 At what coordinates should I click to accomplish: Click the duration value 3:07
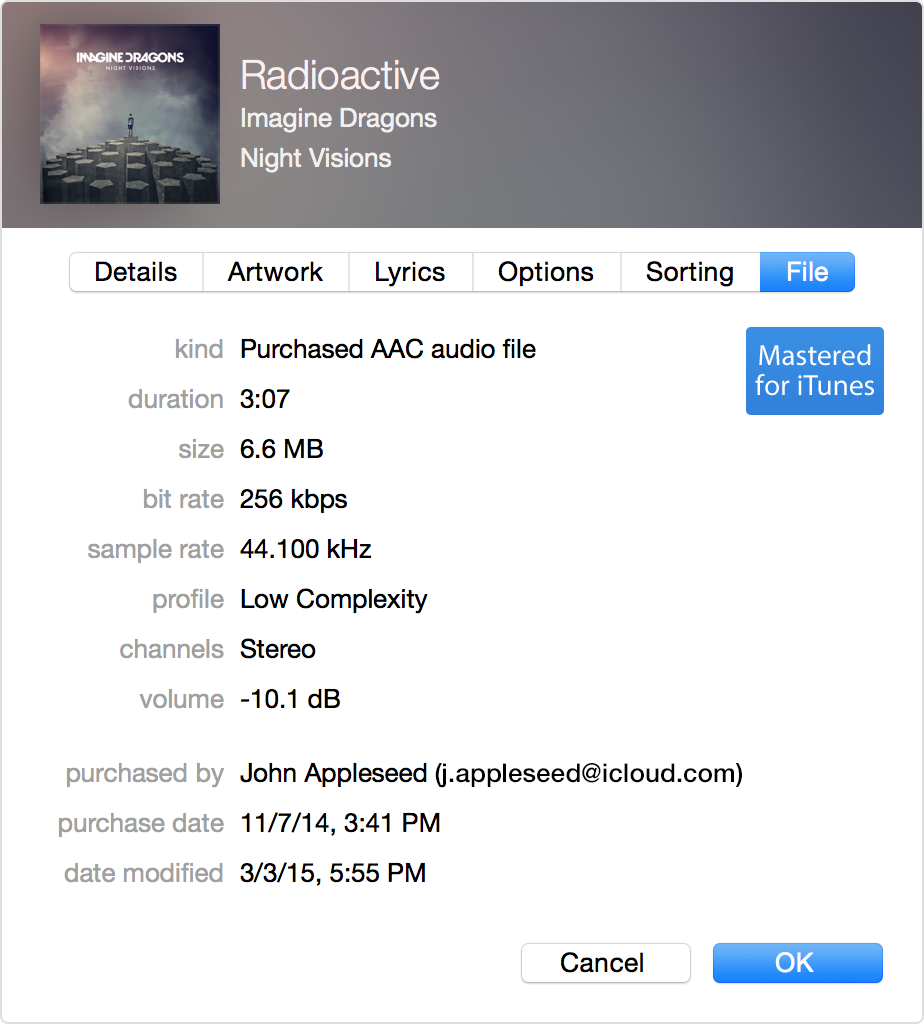click(x=264, y=399)
